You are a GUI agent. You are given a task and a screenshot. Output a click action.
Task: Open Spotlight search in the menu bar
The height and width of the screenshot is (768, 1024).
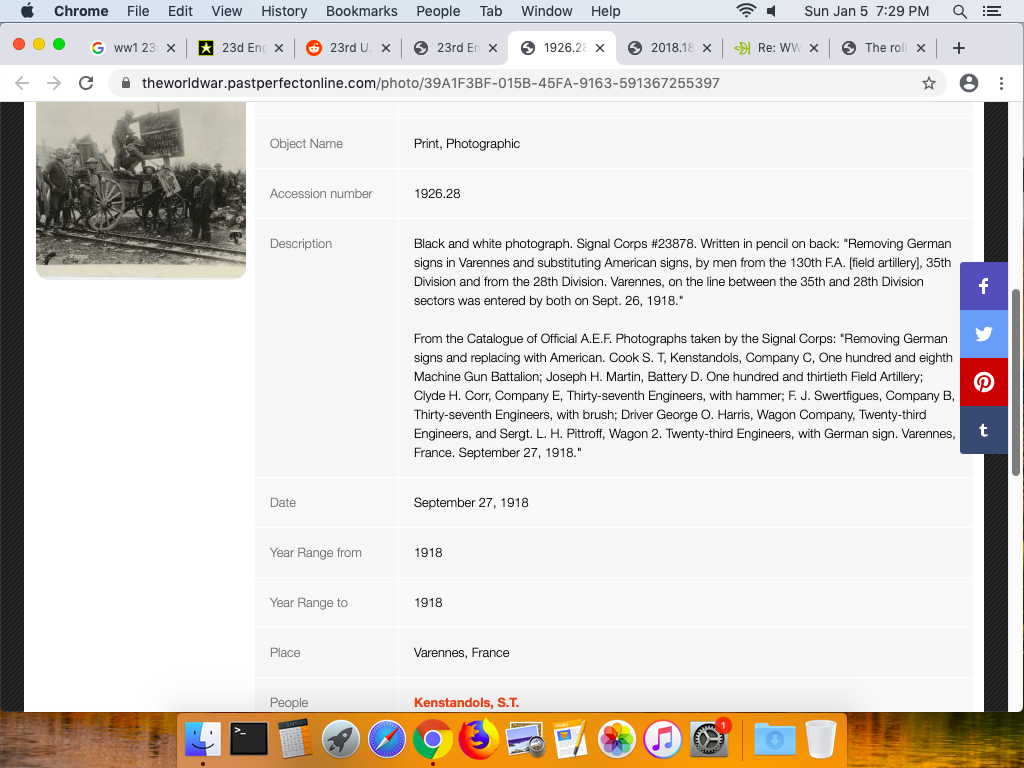(x=960, y=11)
